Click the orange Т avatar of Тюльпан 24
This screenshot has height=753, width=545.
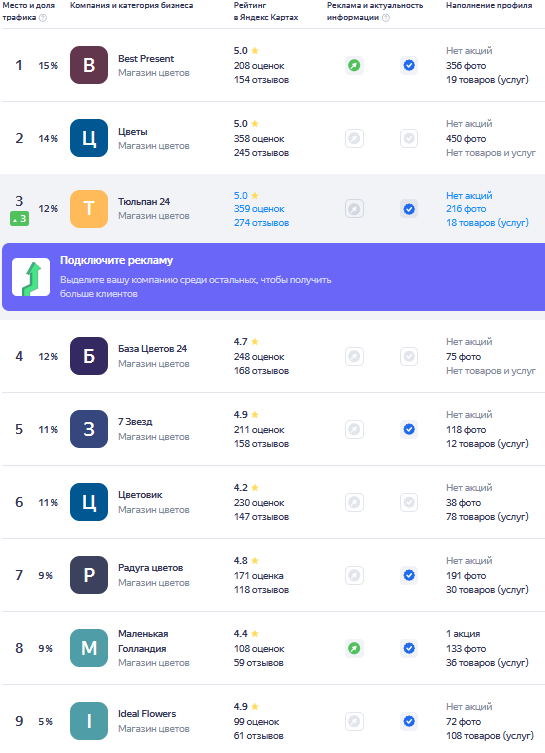pyautogui.click(x=89, y=209)
